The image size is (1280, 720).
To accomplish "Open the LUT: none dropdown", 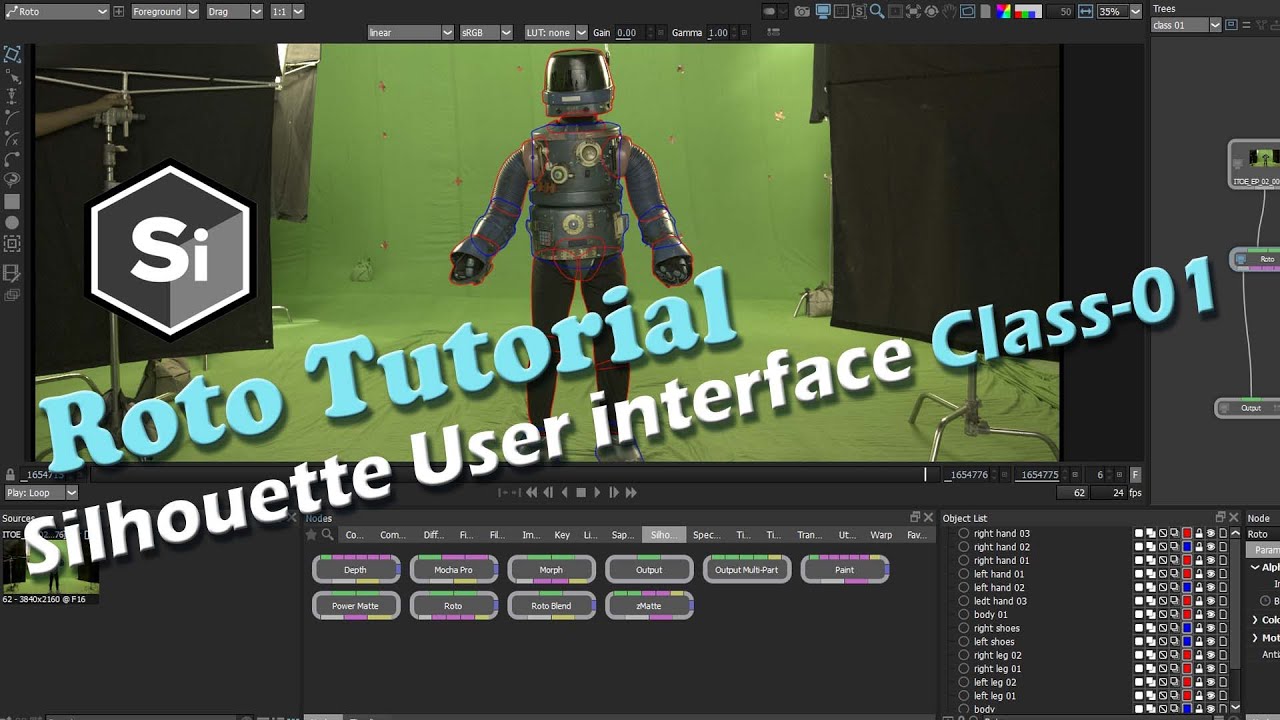I will point(556,33).
